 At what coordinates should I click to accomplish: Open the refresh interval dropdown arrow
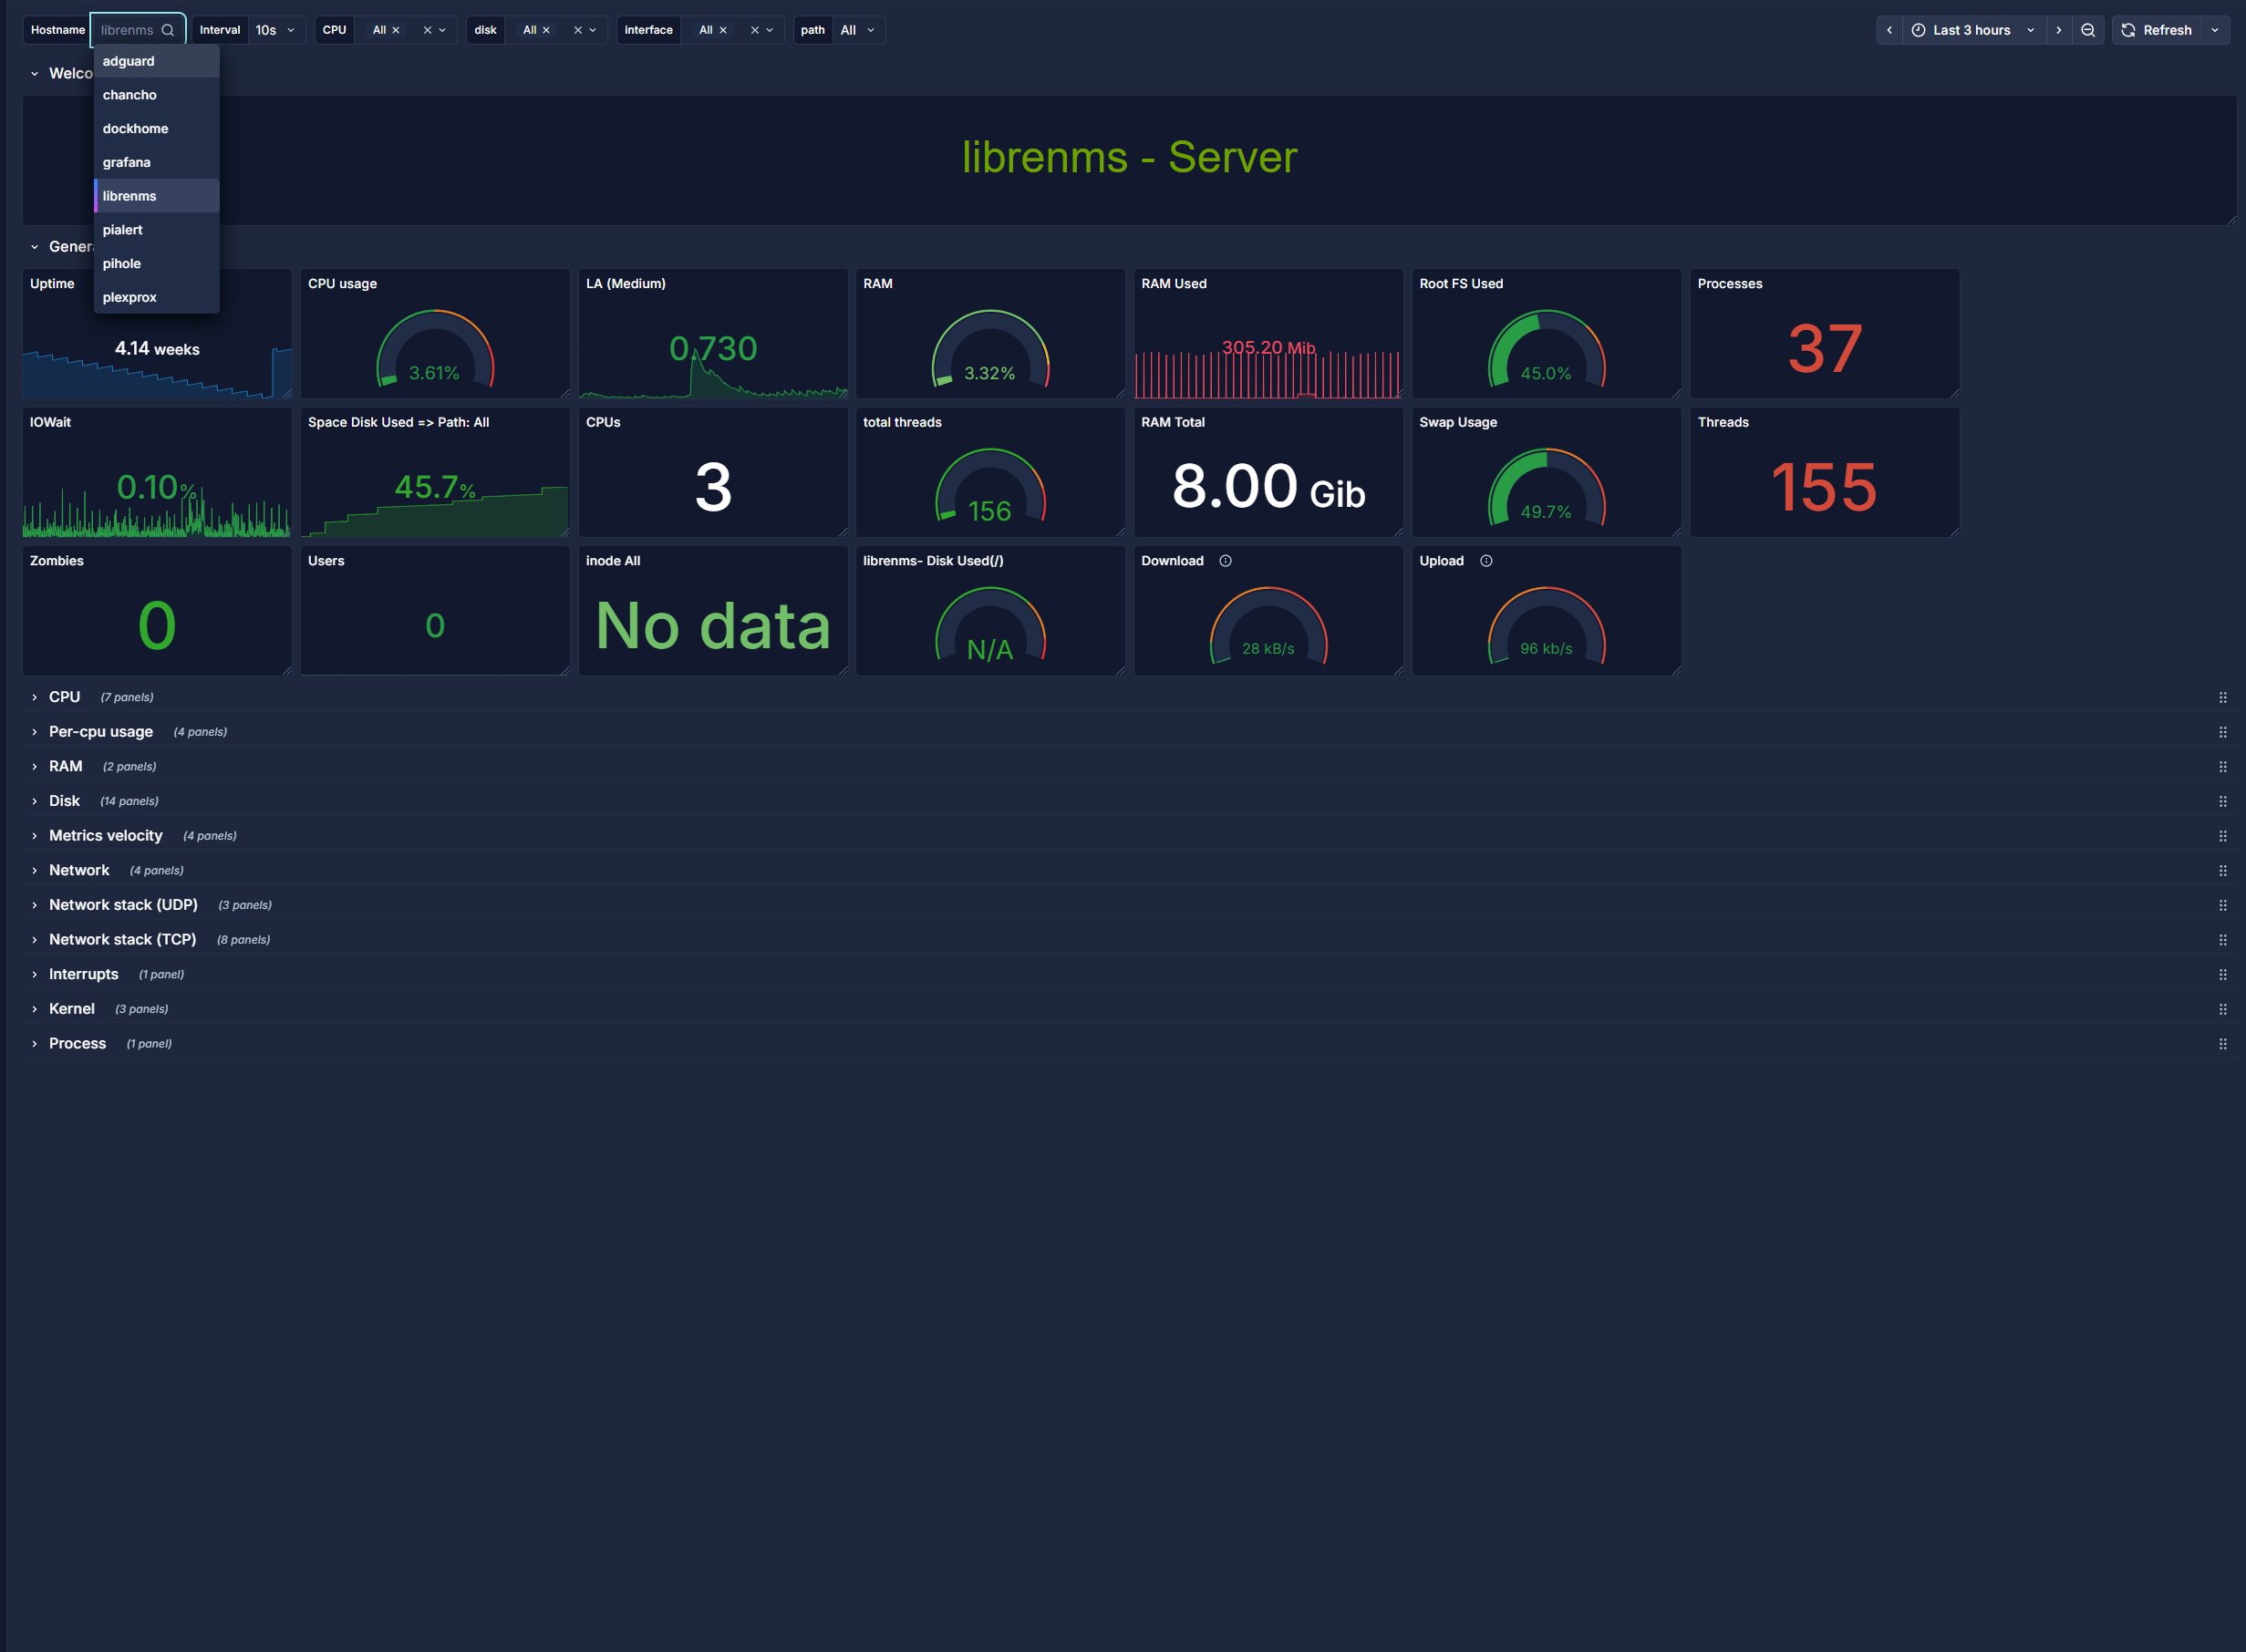point(2215,30)
